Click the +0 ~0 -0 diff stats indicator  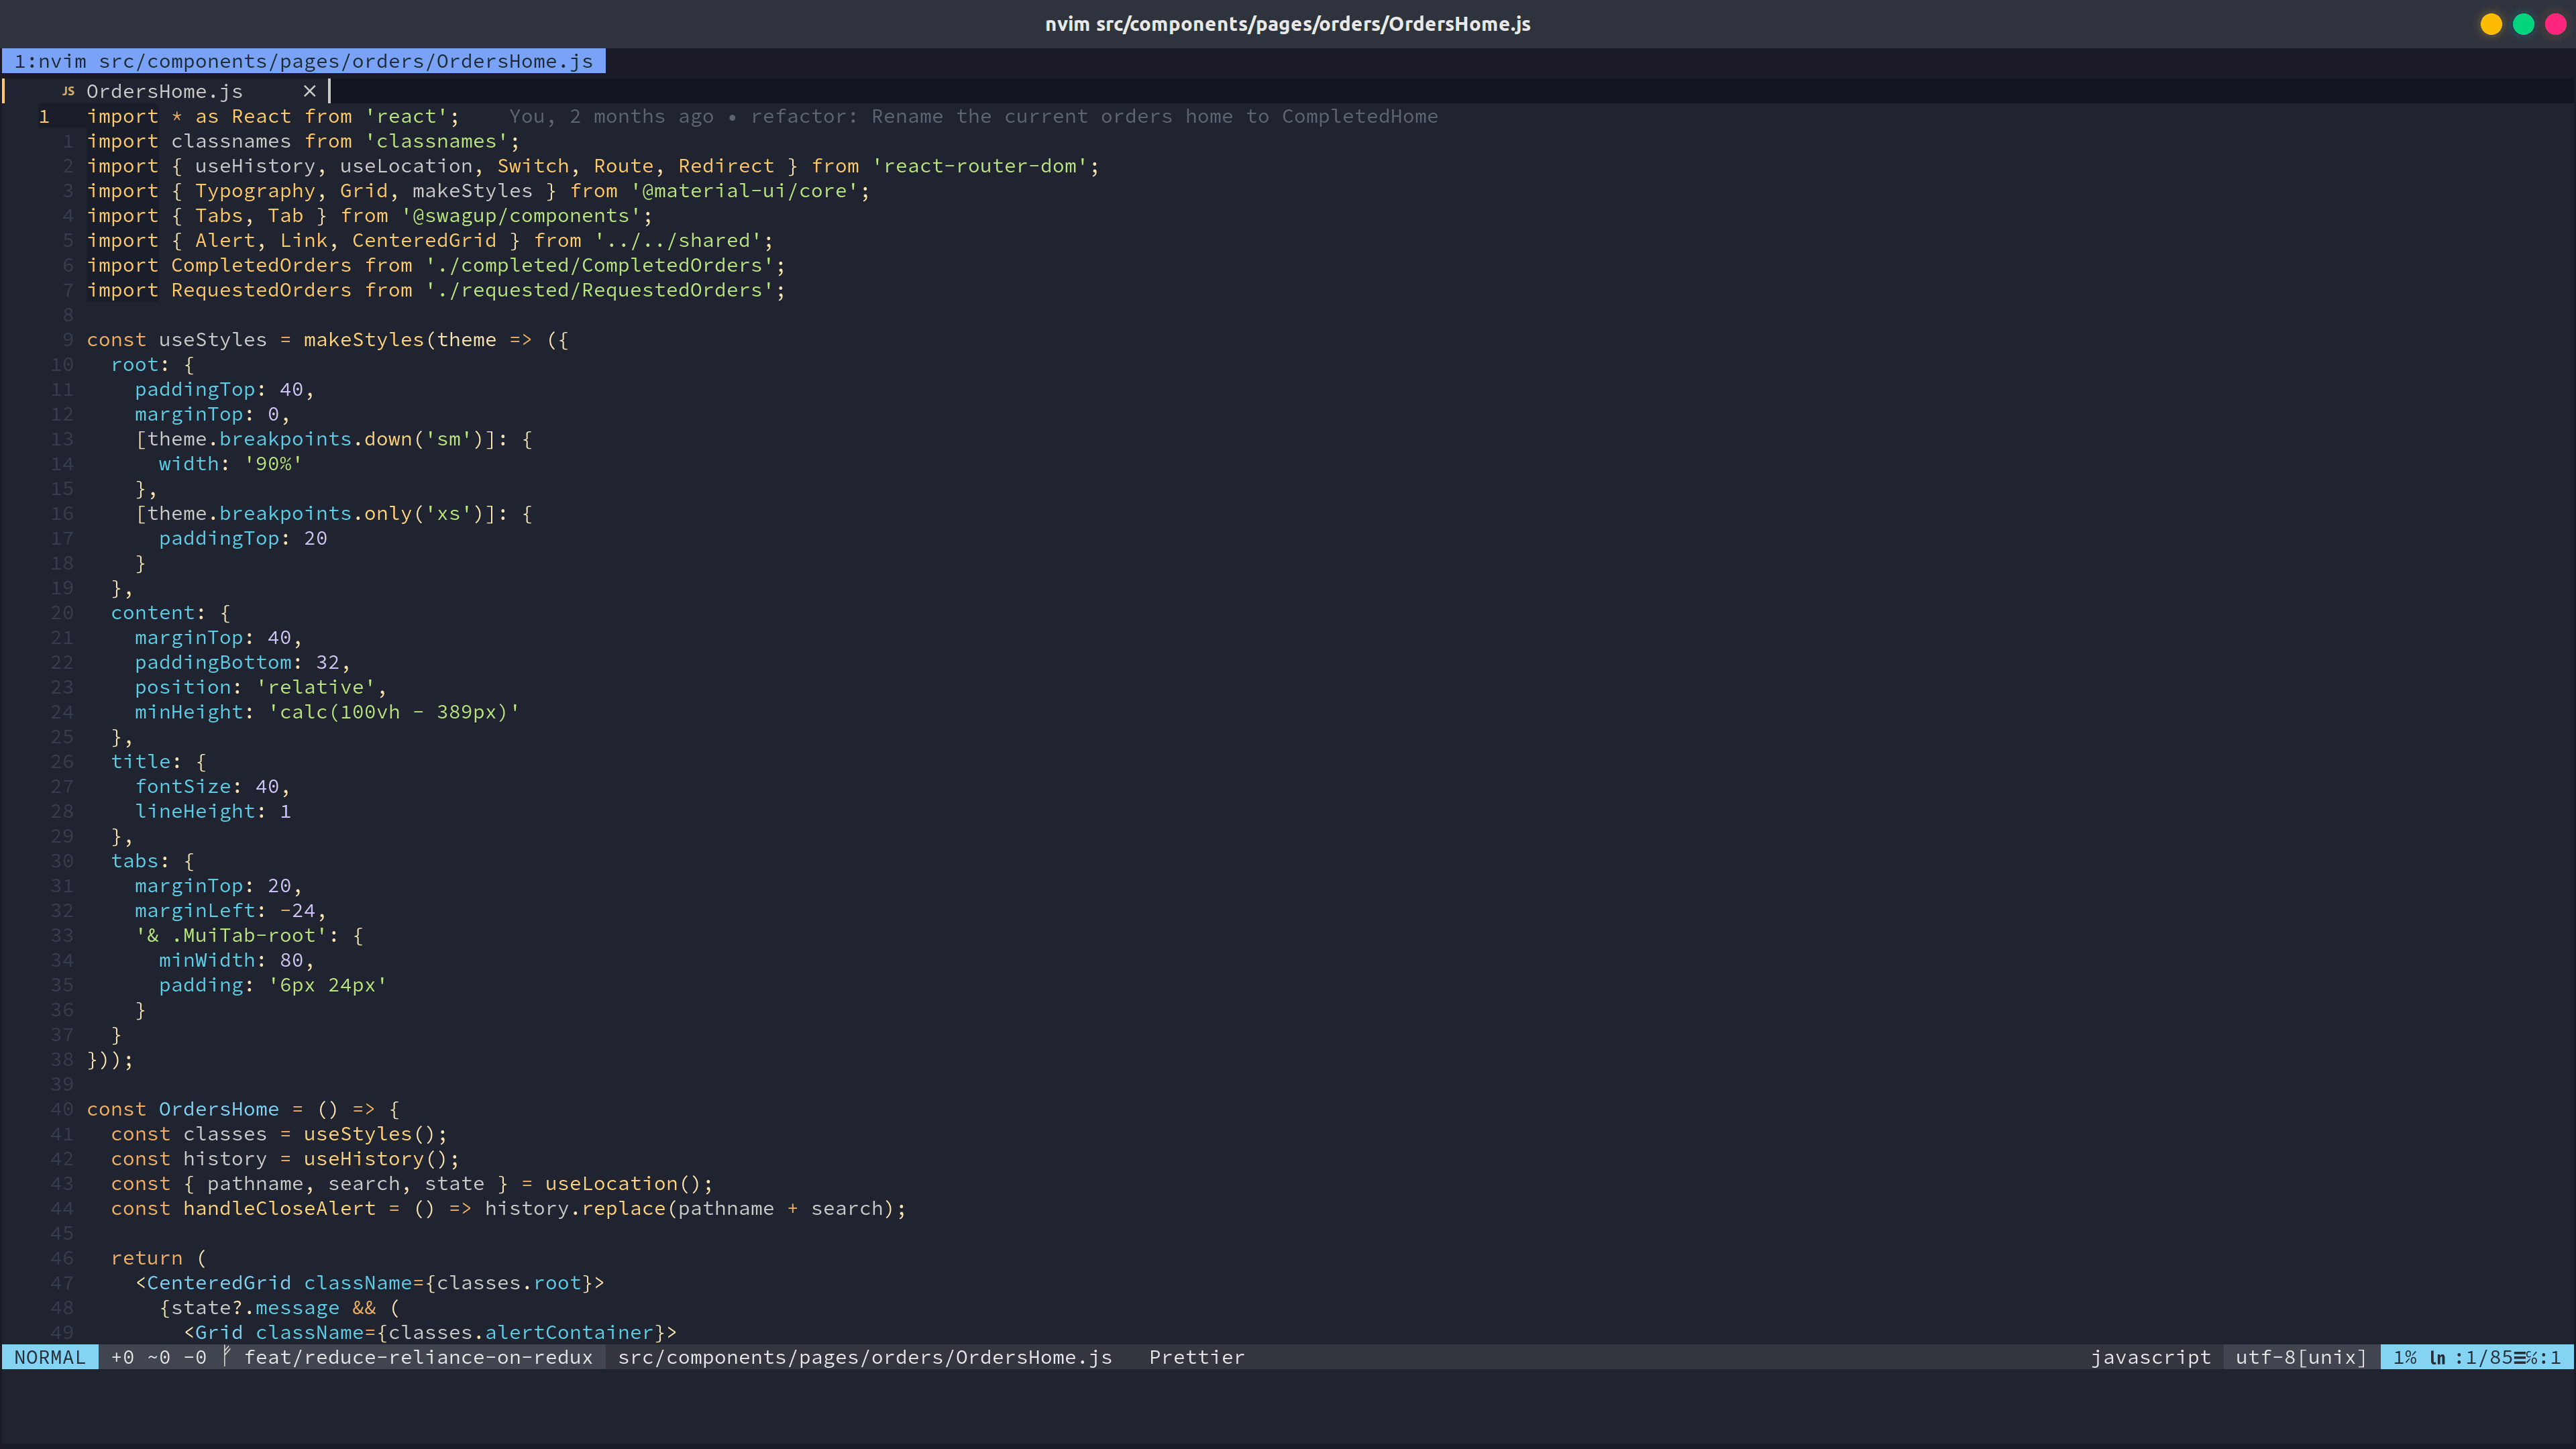pyautogui.click(x=159, y=1357)
